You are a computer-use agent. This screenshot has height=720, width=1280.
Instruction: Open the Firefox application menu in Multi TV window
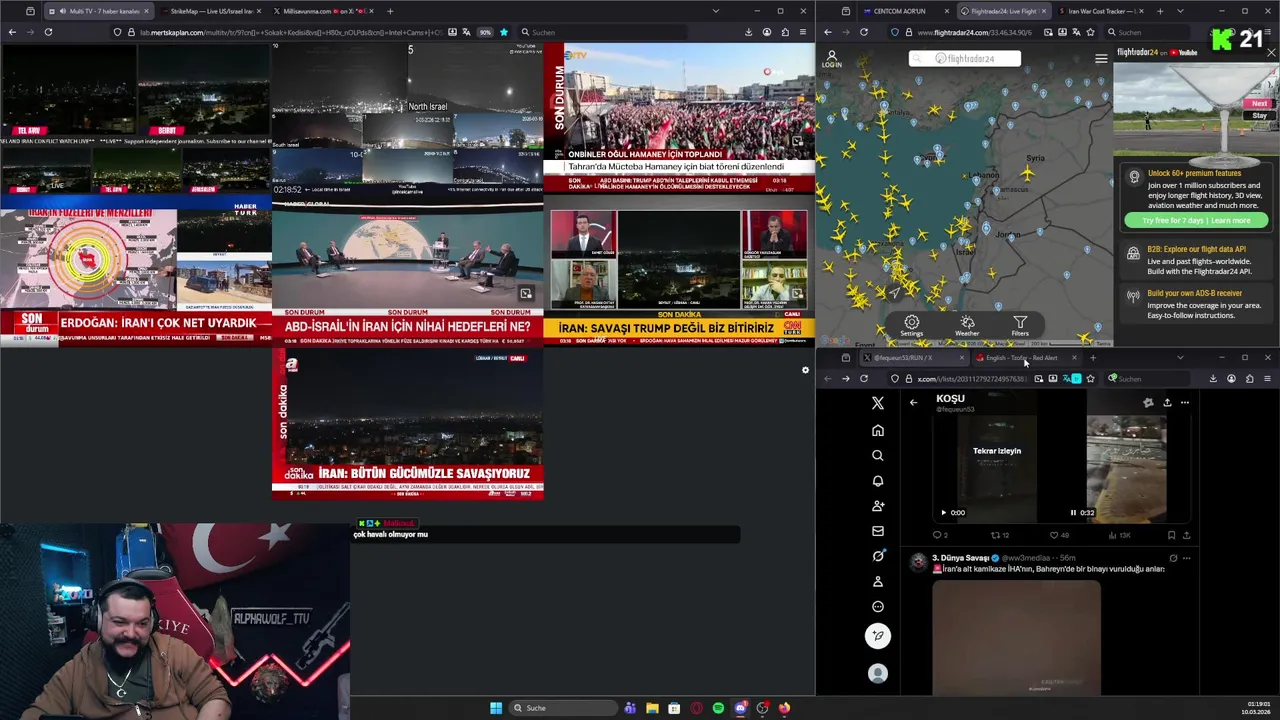click(803, 32)
